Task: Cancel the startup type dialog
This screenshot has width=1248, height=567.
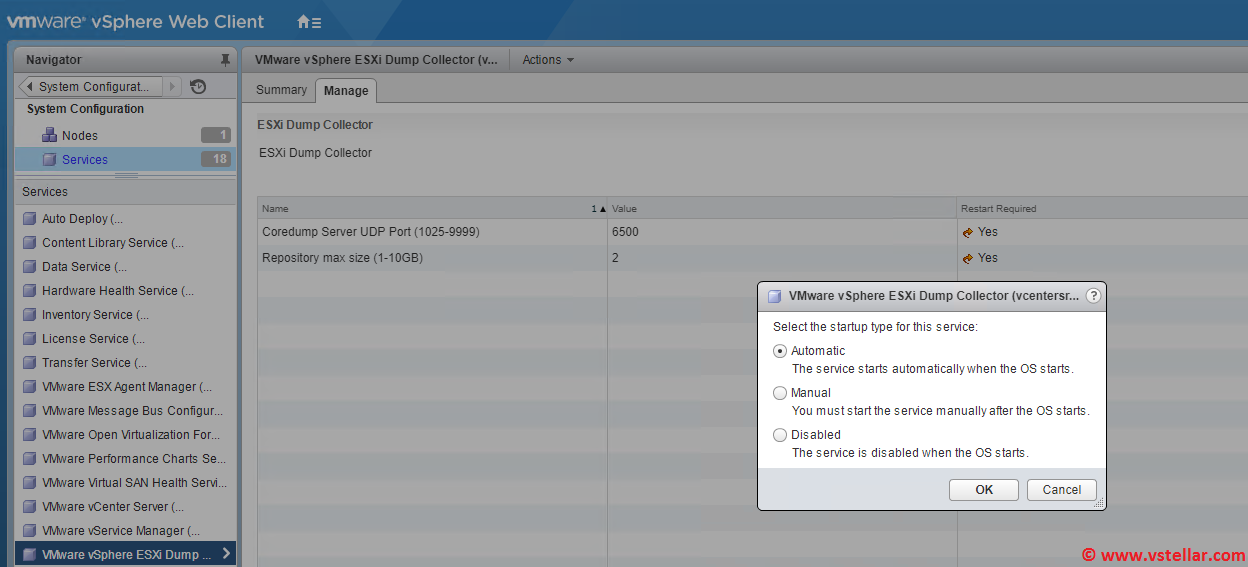Action: 1061,490
